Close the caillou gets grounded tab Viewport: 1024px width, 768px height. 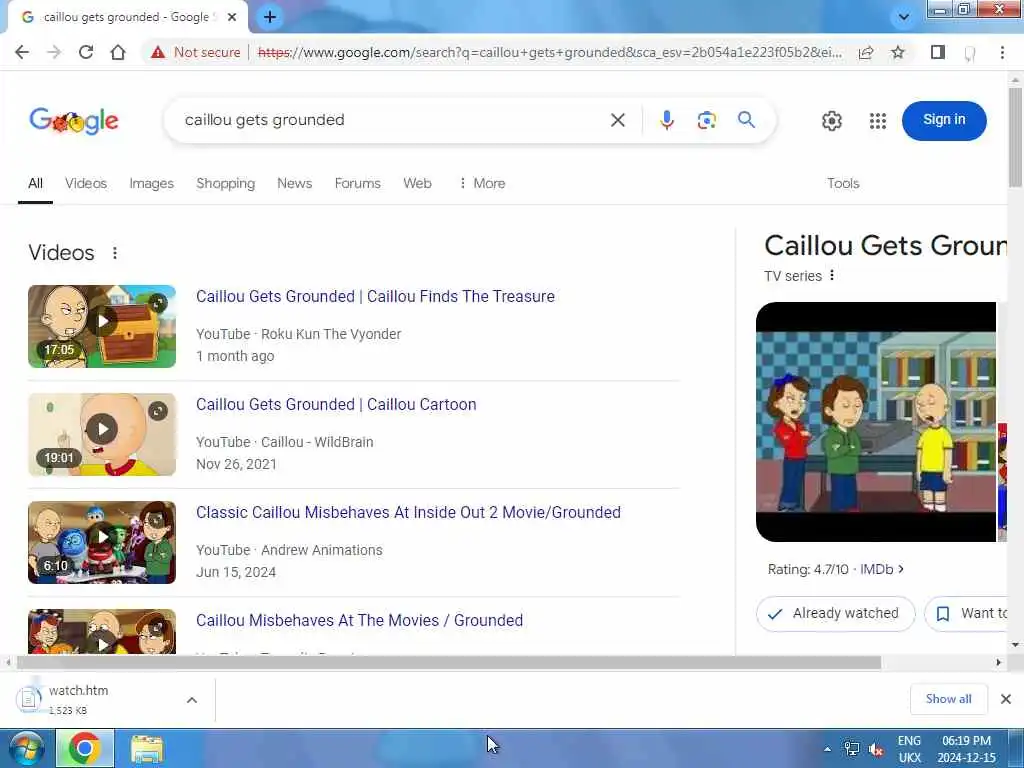(x=232, y=17)
